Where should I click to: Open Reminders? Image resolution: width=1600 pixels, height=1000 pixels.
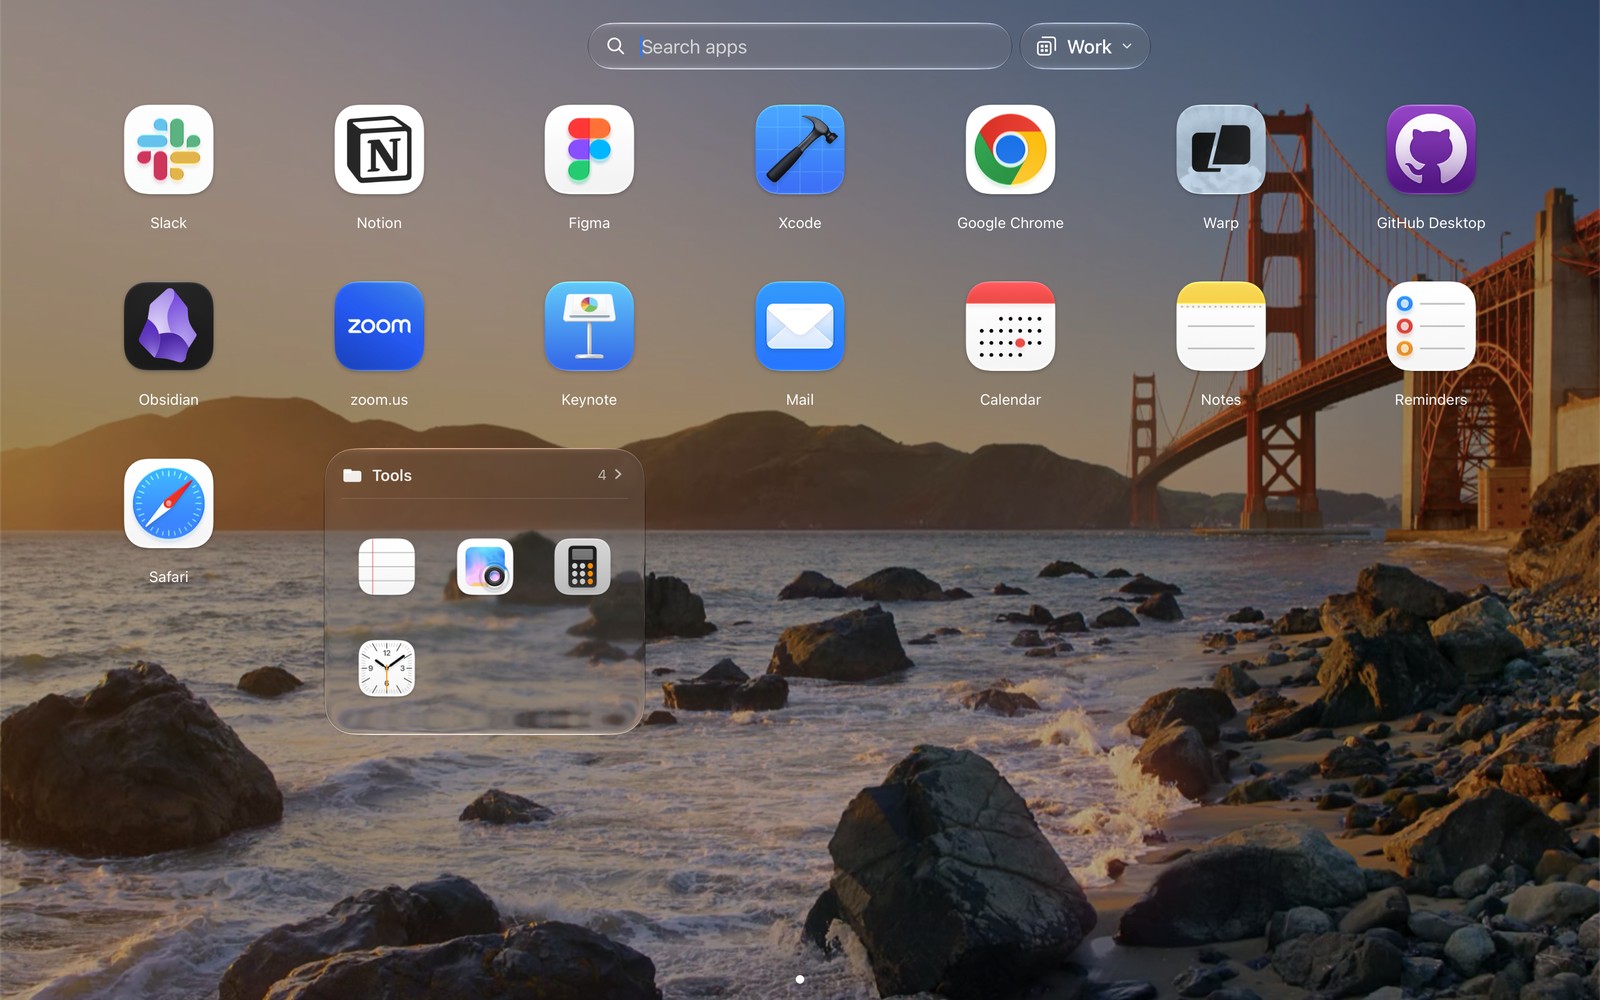[x=1431, y=326]
